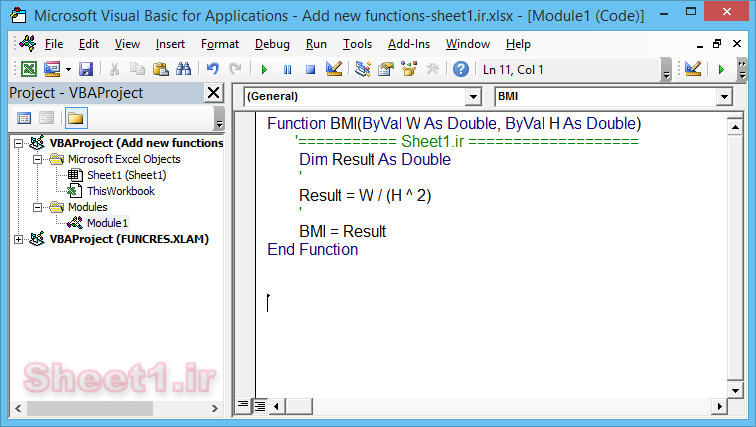Open Project Explorer toolbar icon
Screen dimensions: 756x427
pyautogui.click(x=362, y=69)
